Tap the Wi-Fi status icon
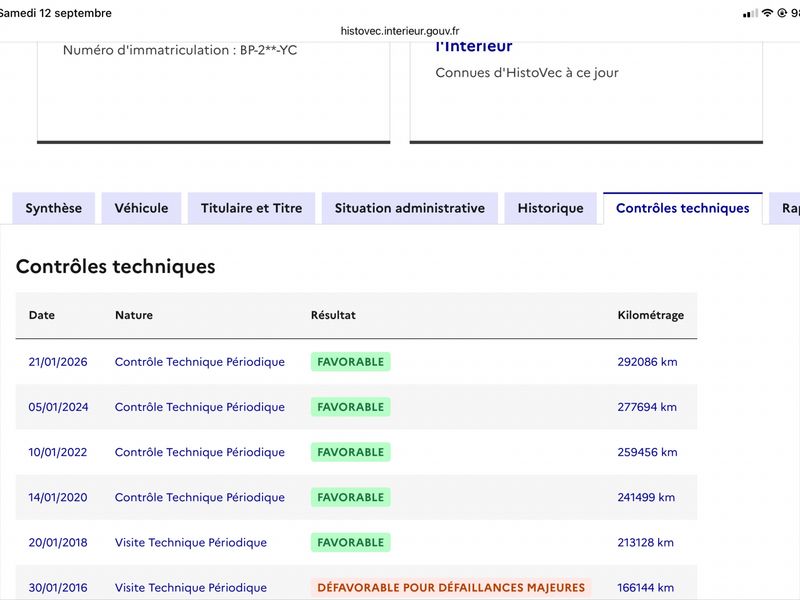This screenshot has height=600, width=800. click(x=767, y=13)
